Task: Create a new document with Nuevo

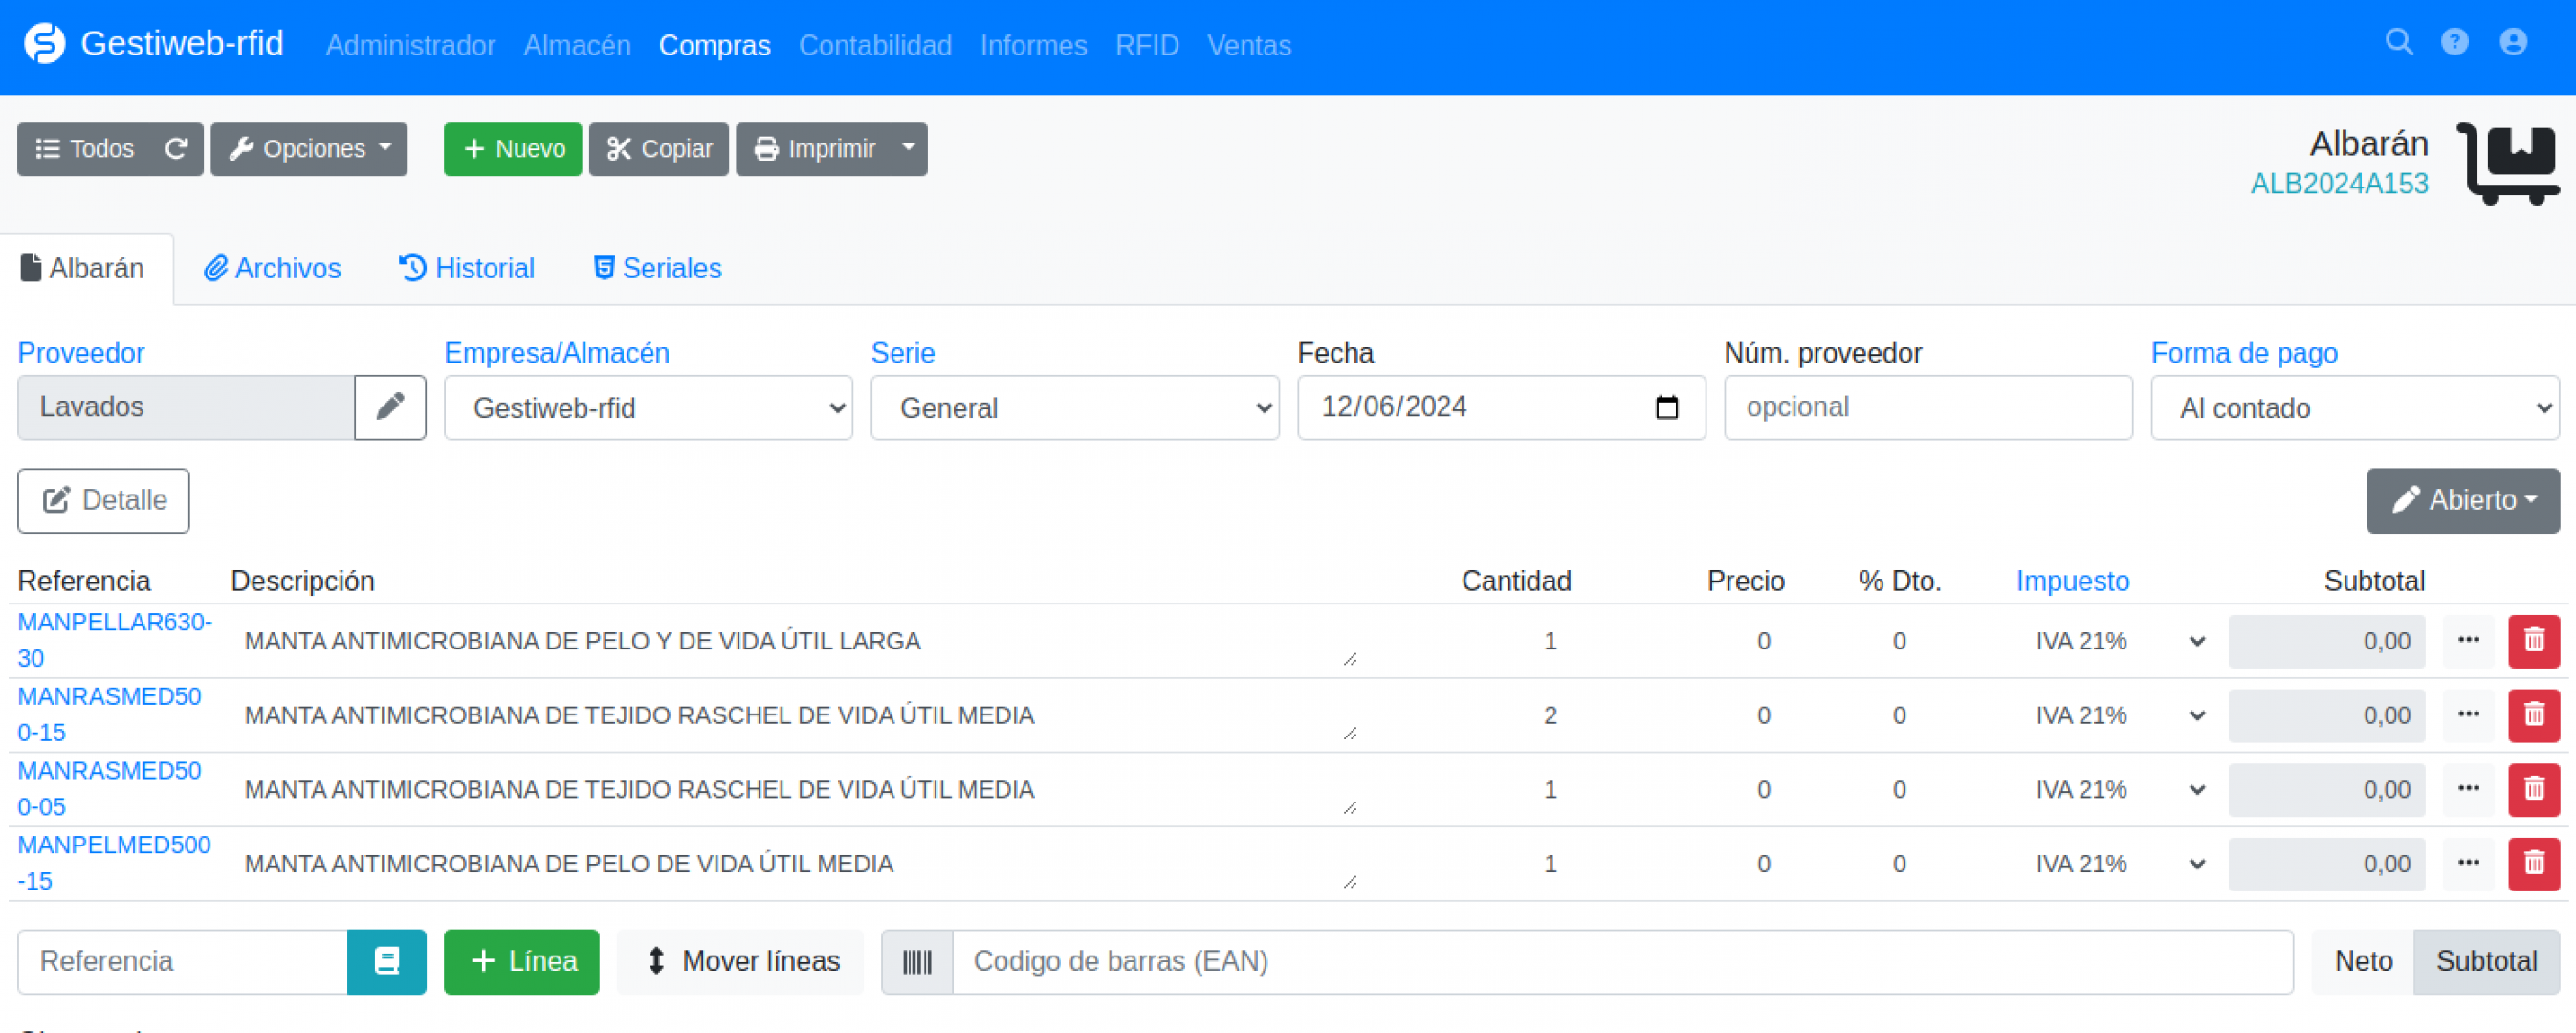Action: 513,149
